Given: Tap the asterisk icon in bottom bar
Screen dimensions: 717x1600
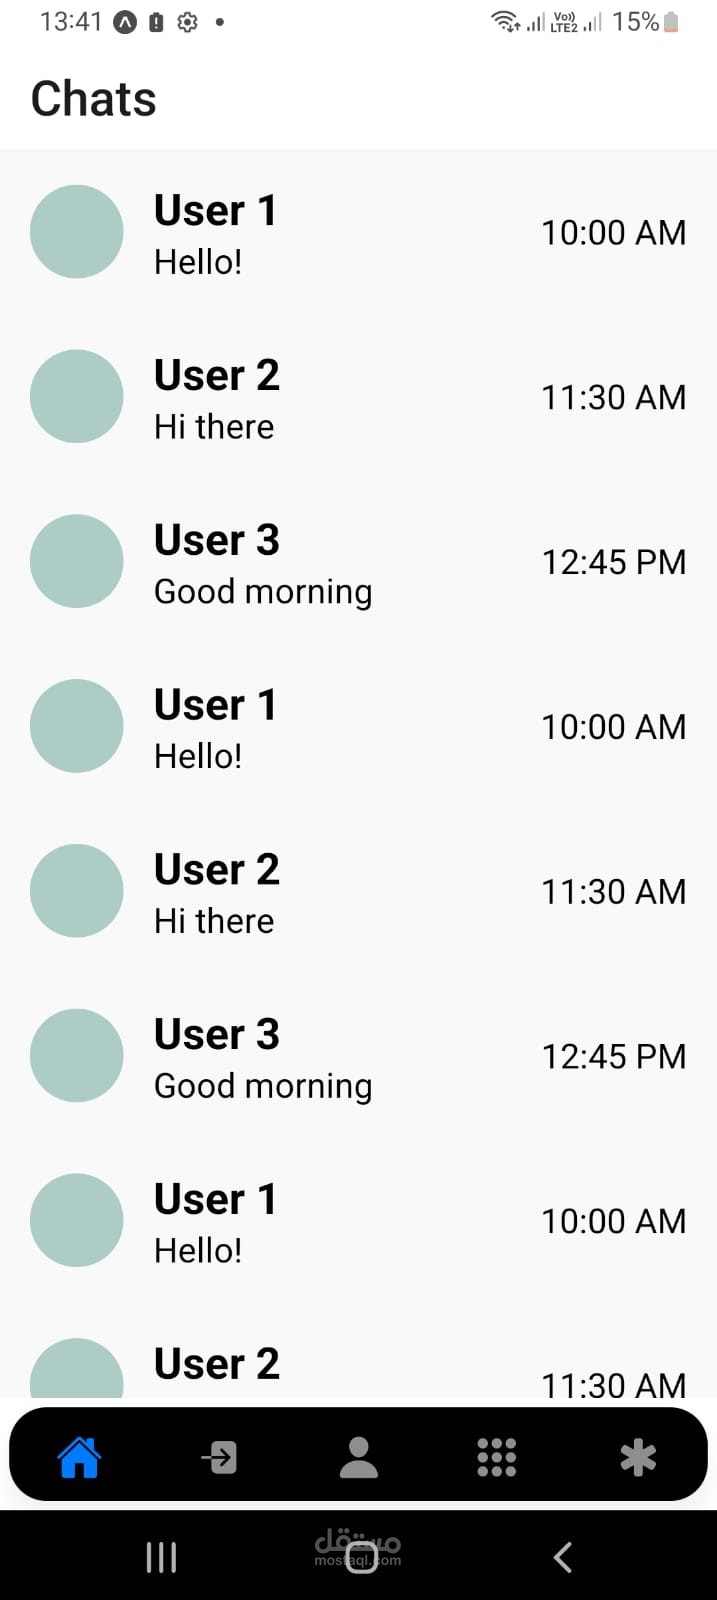Looking at the screenshot, I should pos(638,1457).
